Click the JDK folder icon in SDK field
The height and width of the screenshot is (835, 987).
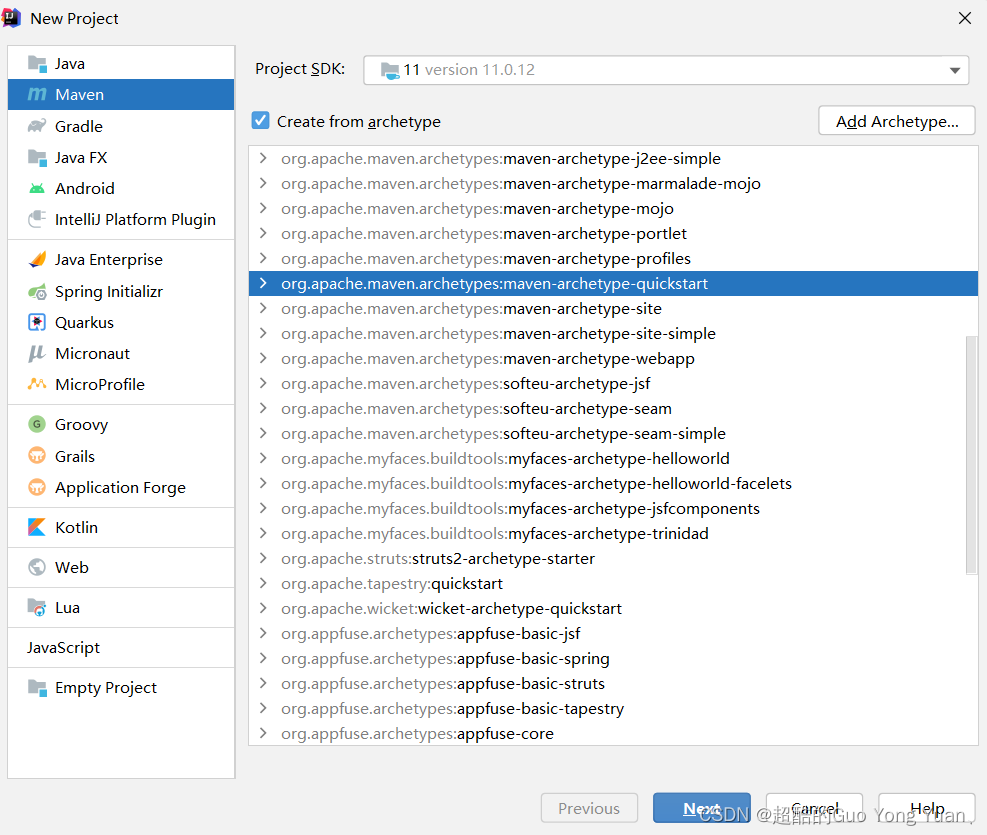pos(390,70)
